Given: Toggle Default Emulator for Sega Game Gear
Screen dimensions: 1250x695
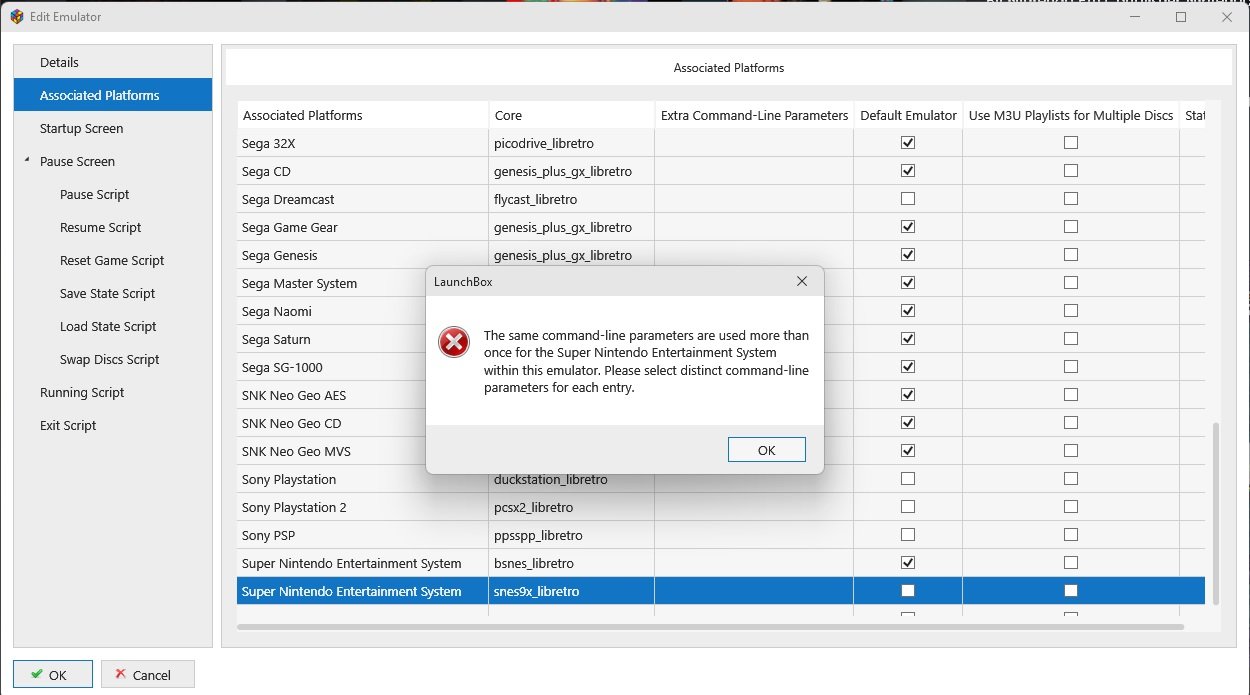Looking at the screenshot, I should 908,227.
